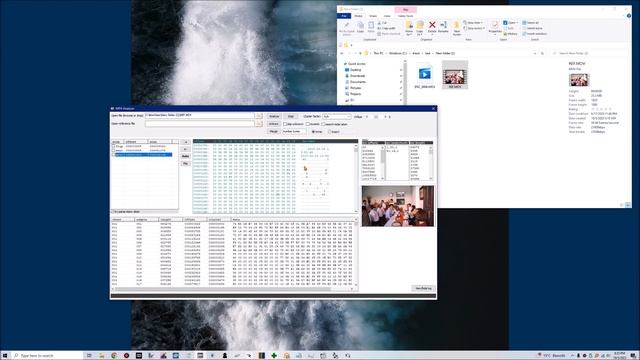Switch to the Video Tools ribbon tab
Viewport: 640px width, 360px height.
405,16
